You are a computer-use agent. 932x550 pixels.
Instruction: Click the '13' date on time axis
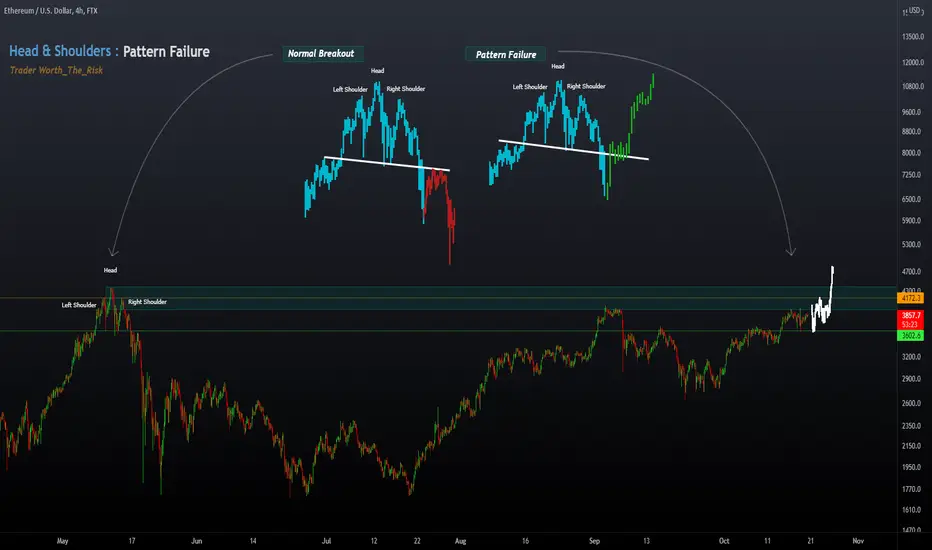646,541
